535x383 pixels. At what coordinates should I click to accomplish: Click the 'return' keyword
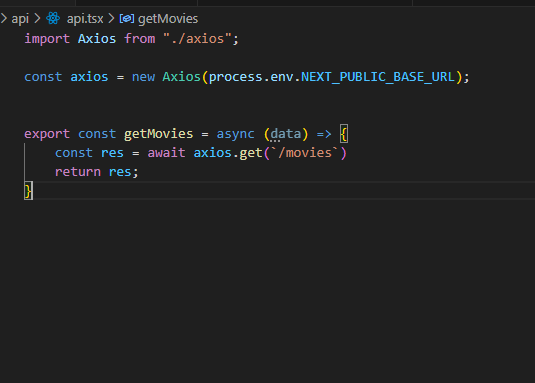click(78, 172)
